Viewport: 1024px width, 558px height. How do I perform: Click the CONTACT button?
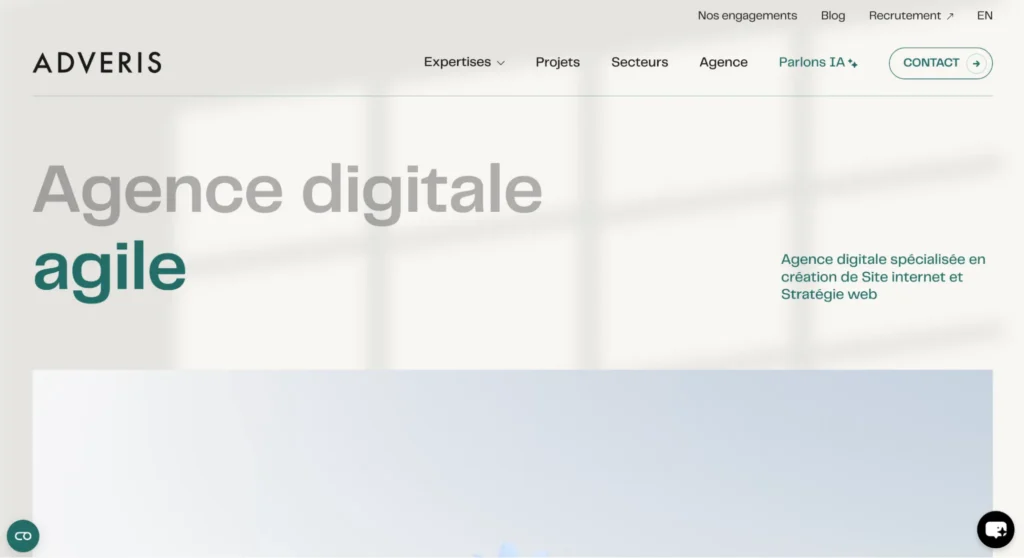click(940, 63)
